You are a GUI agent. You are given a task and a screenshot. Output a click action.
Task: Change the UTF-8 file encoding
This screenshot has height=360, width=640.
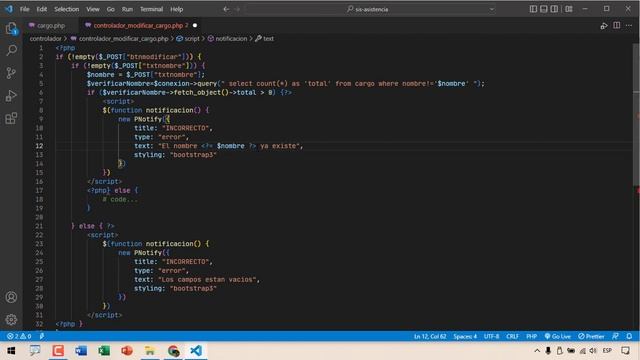(x=491, y=336)
